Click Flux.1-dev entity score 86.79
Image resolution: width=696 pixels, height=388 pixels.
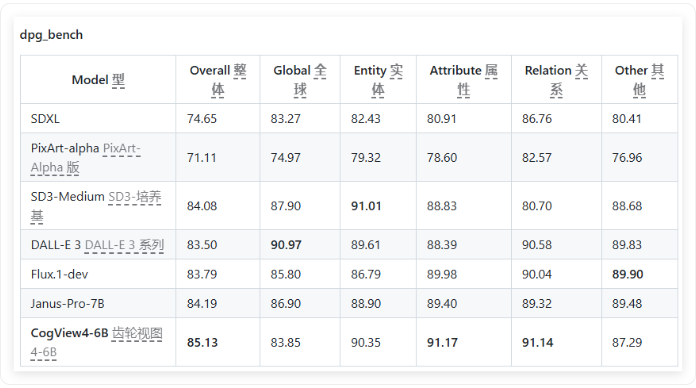(366, 274)
